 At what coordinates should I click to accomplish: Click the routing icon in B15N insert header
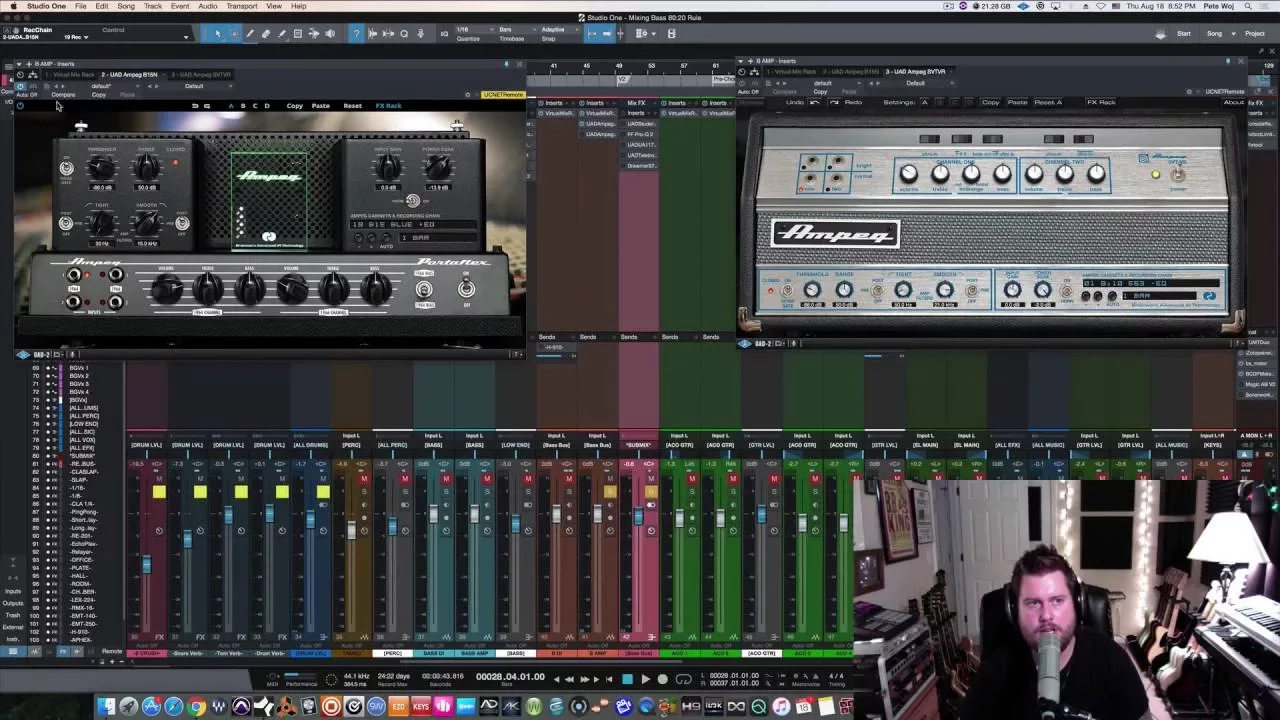point(33,74)
